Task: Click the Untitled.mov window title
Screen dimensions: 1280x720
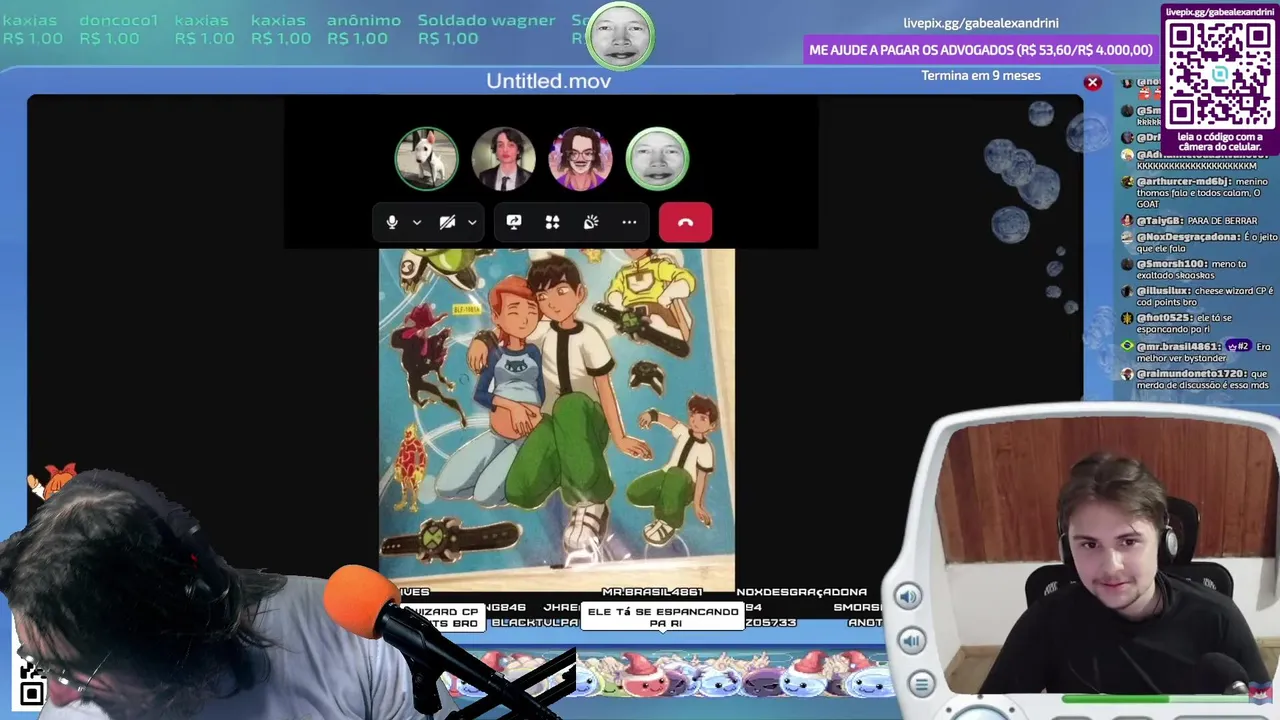Action: [x=548, y=81]
